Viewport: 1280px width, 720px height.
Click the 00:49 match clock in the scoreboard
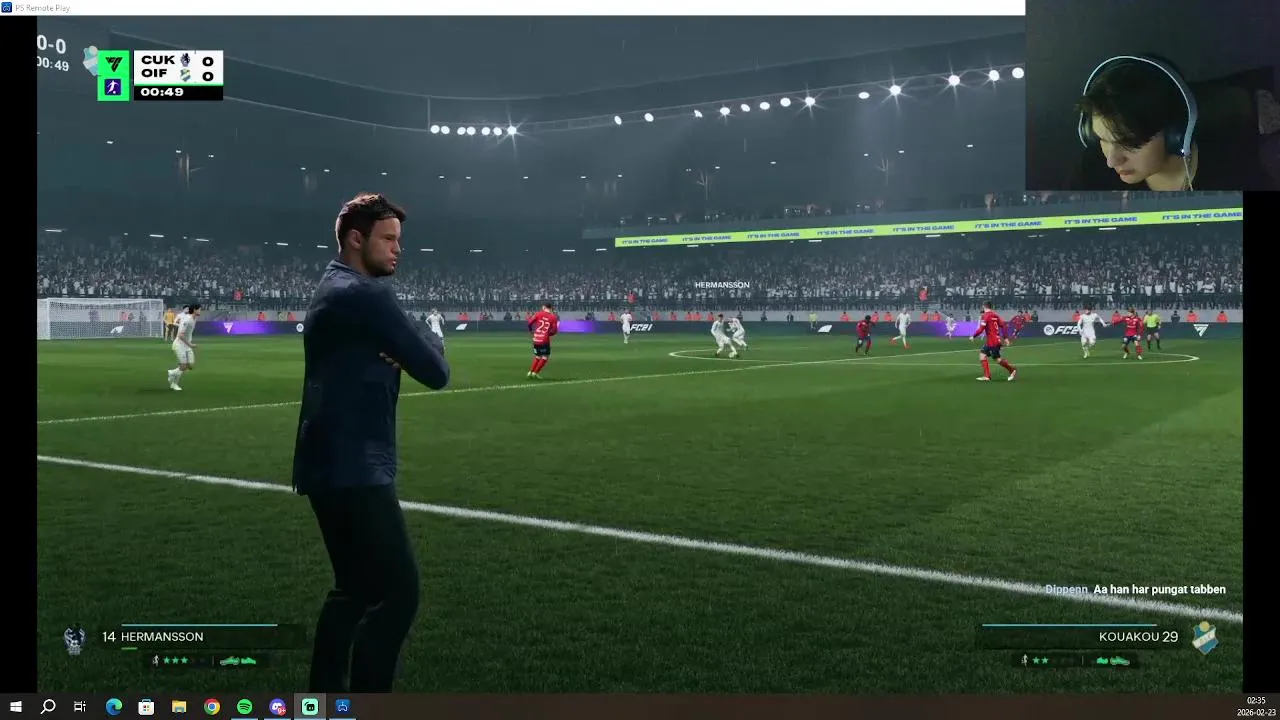(x=162, y=92)
